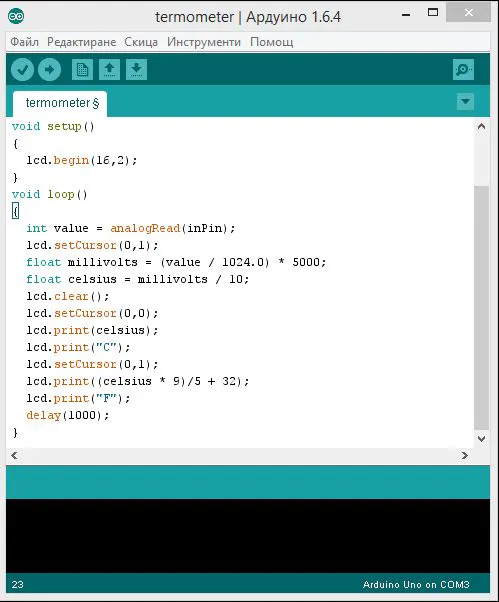
Task: Click the Arduino logo in title bar
Action: pyautogui.click(x=16, y=17)
